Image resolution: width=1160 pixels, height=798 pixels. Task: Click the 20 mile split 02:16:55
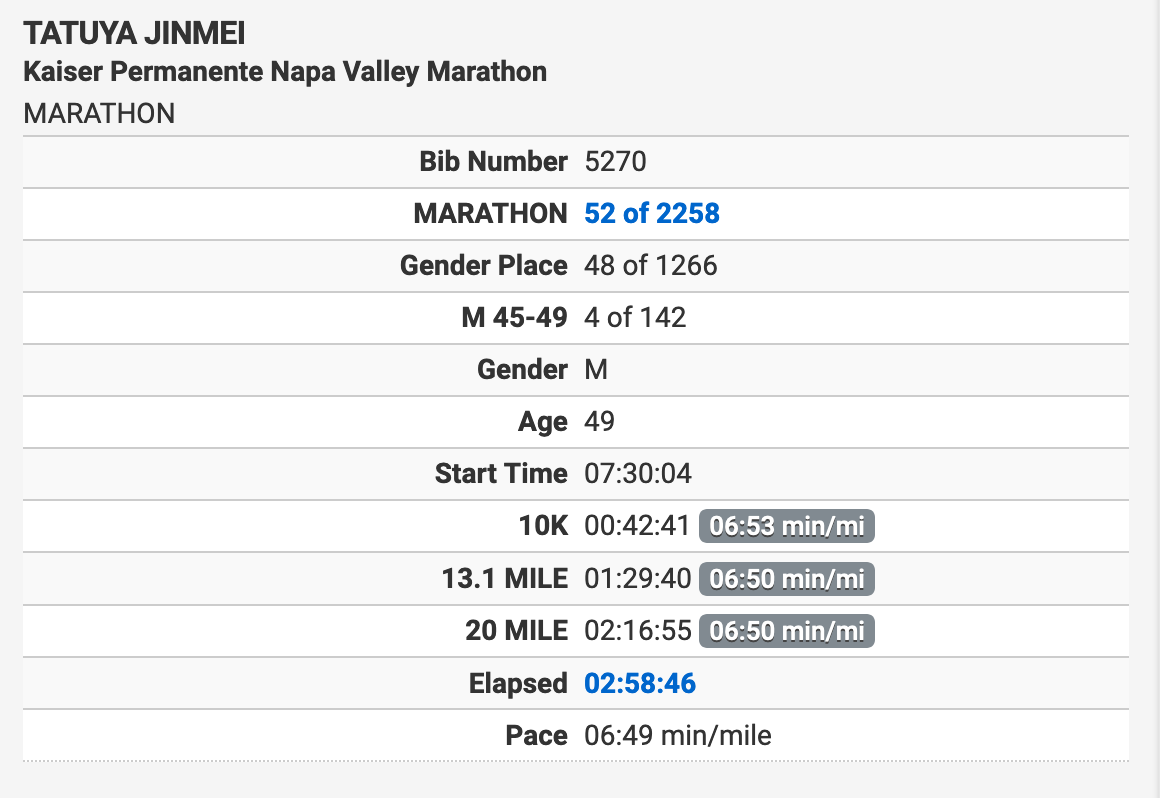pyautogui.click(x=638, y=631)
